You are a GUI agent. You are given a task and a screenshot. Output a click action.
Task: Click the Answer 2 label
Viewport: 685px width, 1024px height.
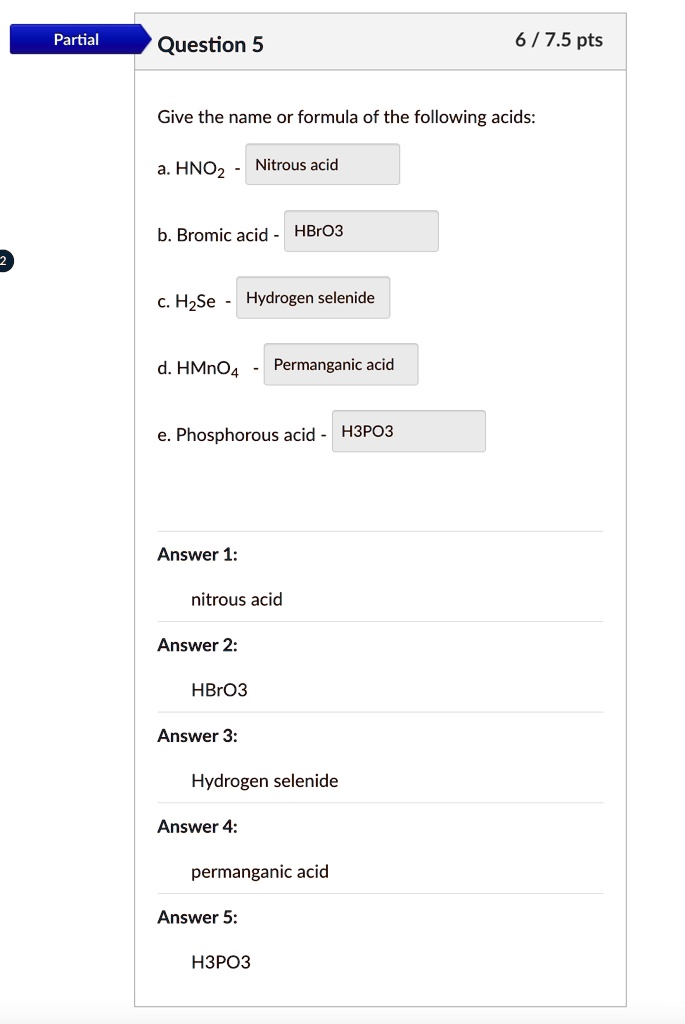pos(197,645)
